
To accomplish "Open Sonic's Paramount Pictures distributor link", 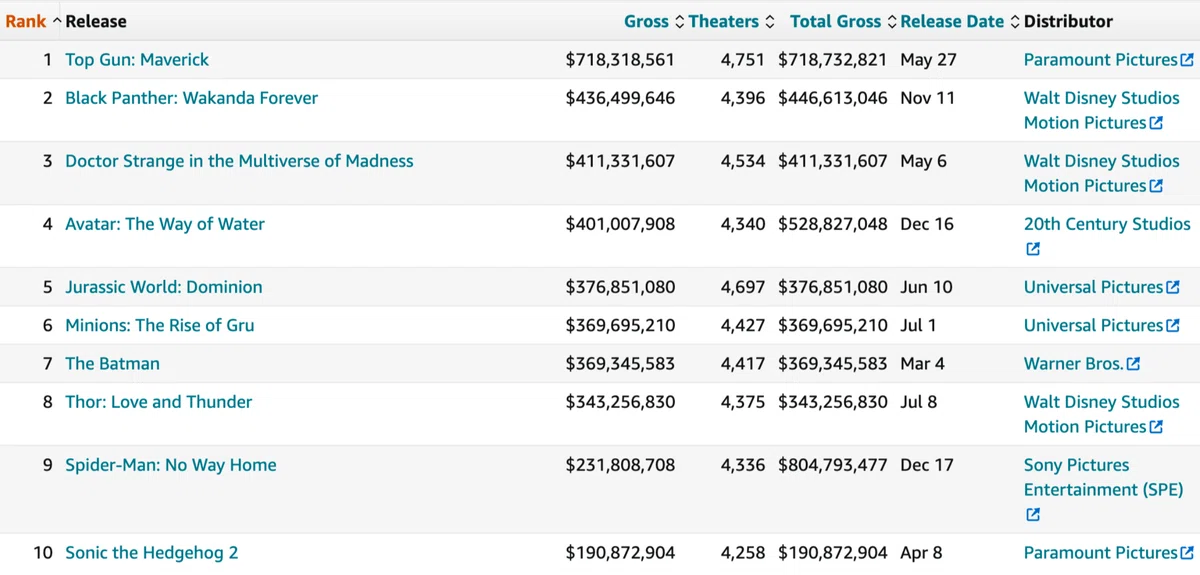I will (1100, 553).
